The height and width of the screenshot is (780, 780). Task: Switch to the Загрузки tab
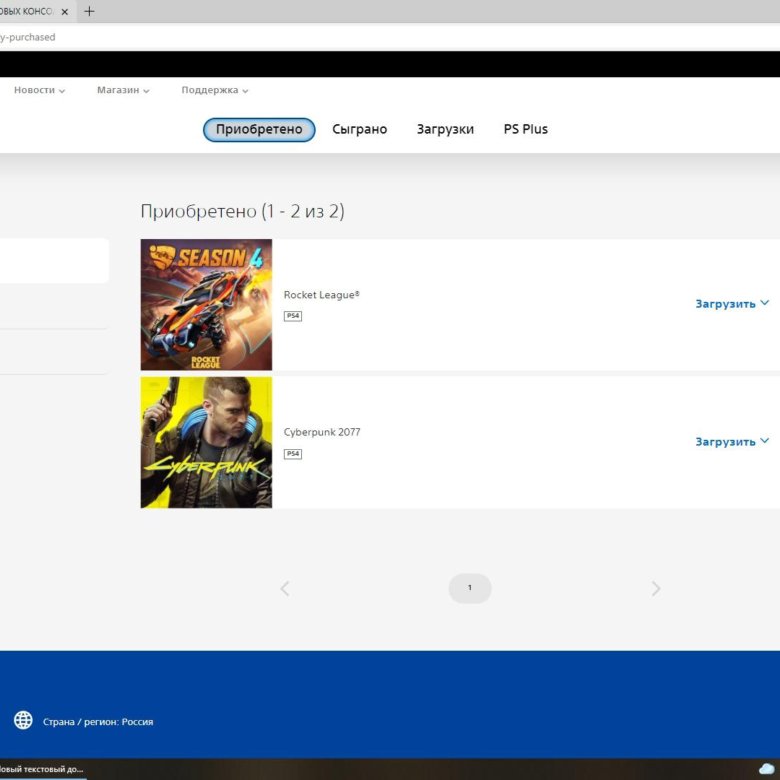coord(445,129)
